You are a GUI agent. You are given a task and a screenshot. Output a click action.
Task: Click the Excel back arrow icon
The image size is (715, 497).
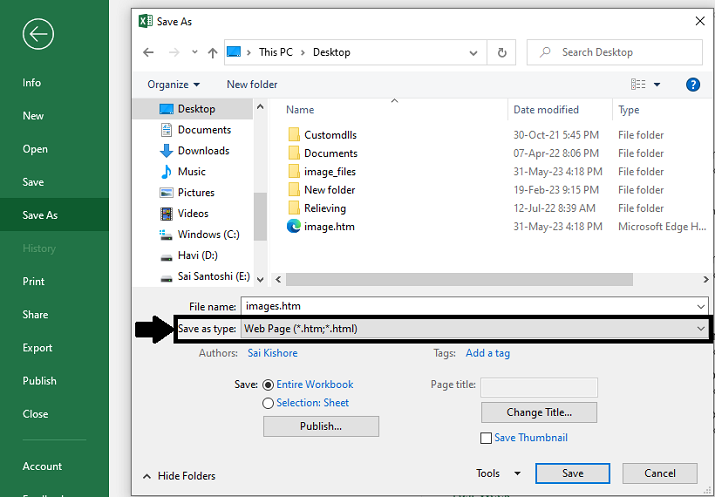[x=38, y=34]
